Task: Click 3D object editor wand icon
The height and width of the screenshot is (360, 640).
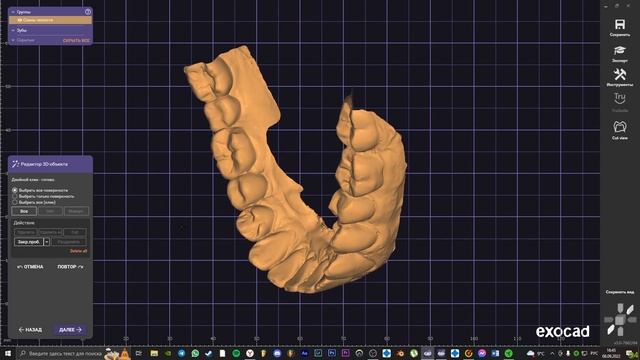Action: pos(16,164)
